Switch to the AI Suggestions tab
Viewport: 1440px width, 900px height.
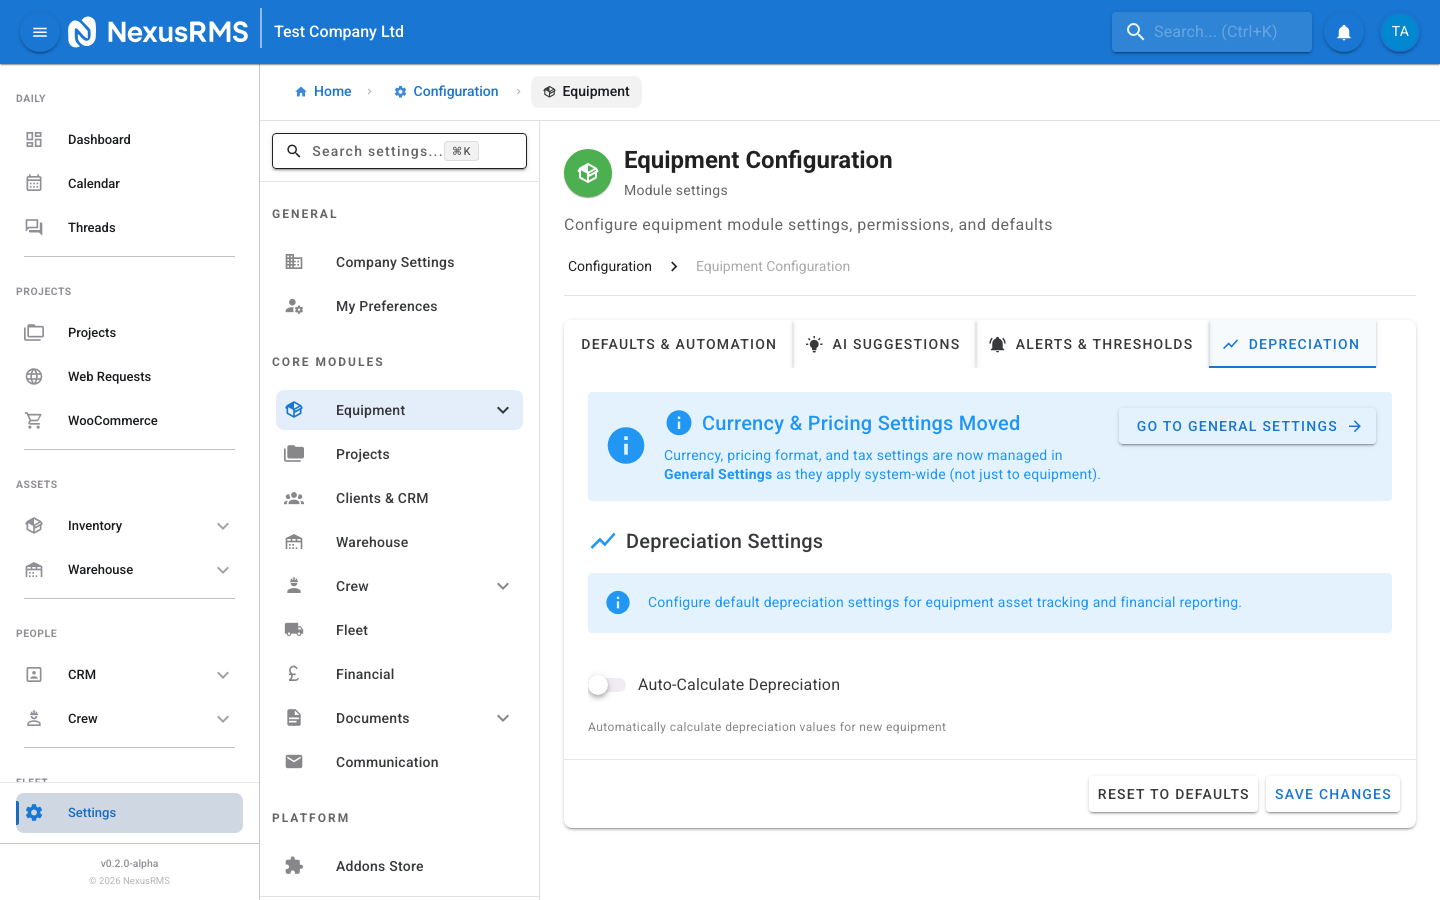[884, 344]
